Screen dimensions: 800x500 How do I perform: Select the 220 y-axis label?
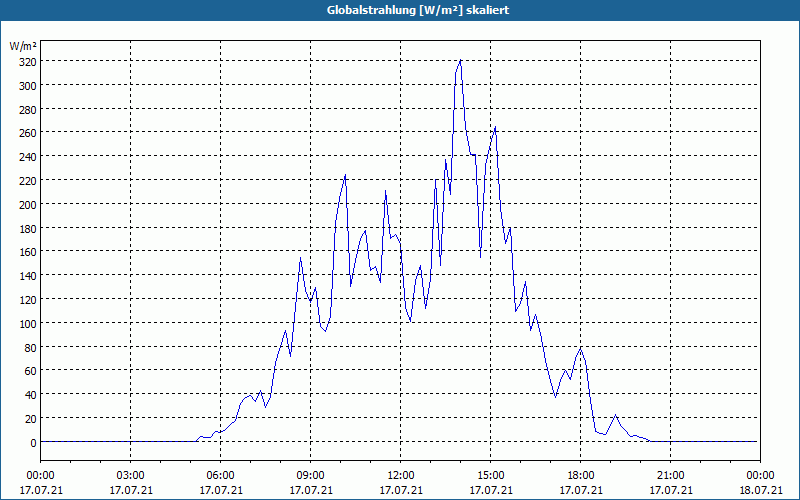[x=28, y=181]
